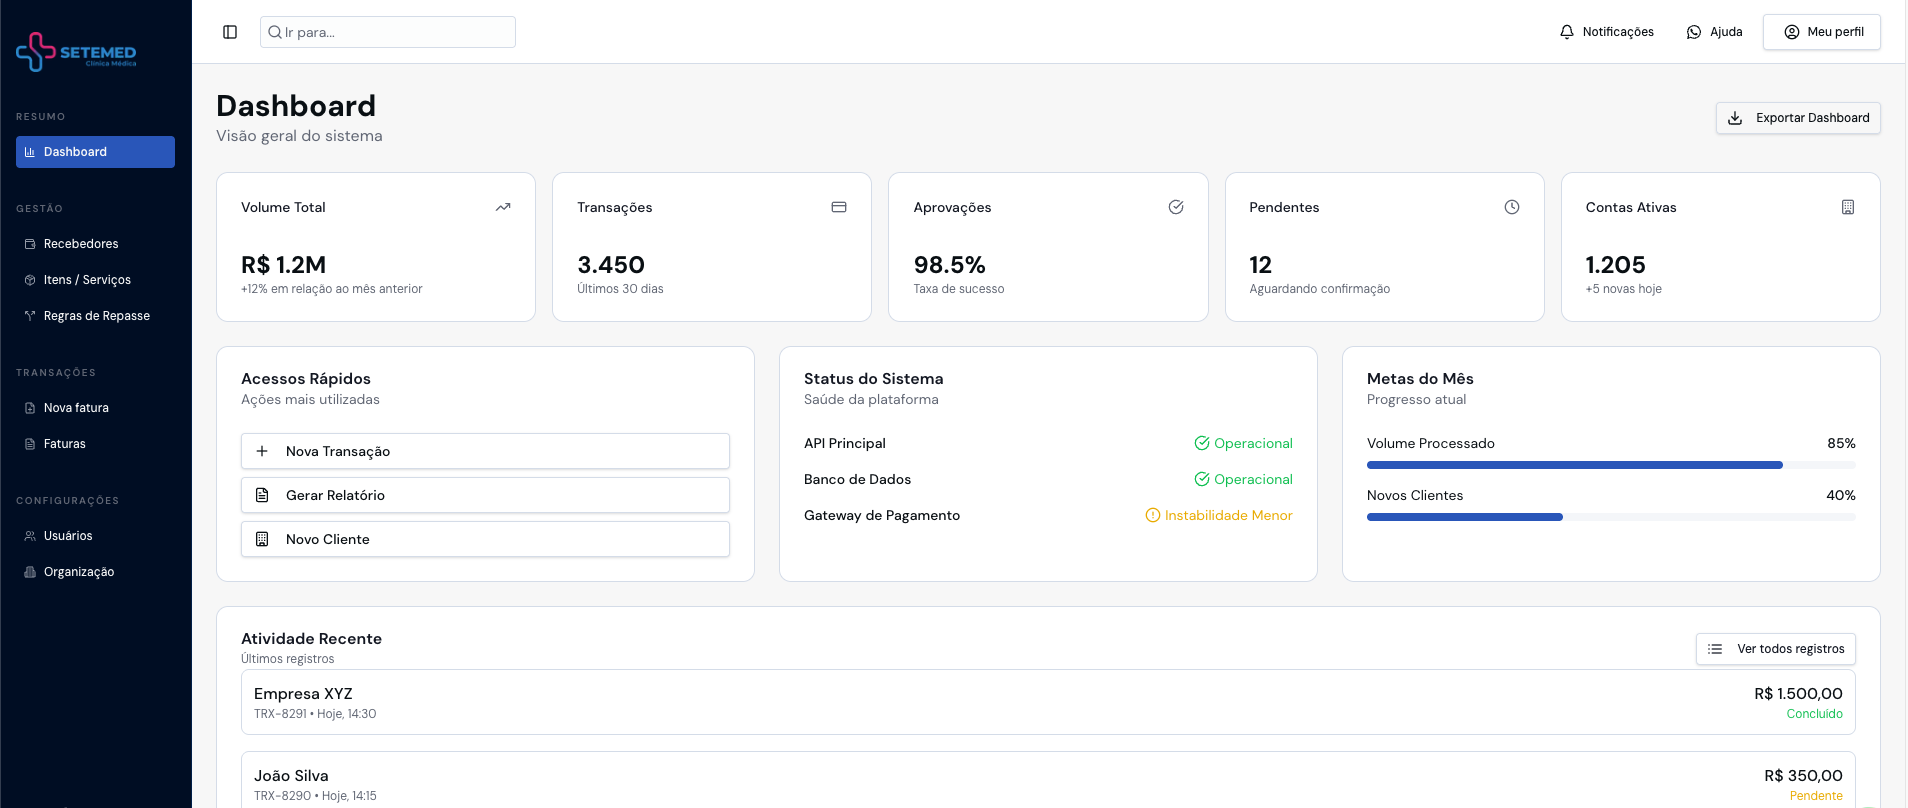Click Ver todos registros
Image resolution: width=1908 pixels, height=808 pixels.
pyautogui.click(x=1776, y=649)
